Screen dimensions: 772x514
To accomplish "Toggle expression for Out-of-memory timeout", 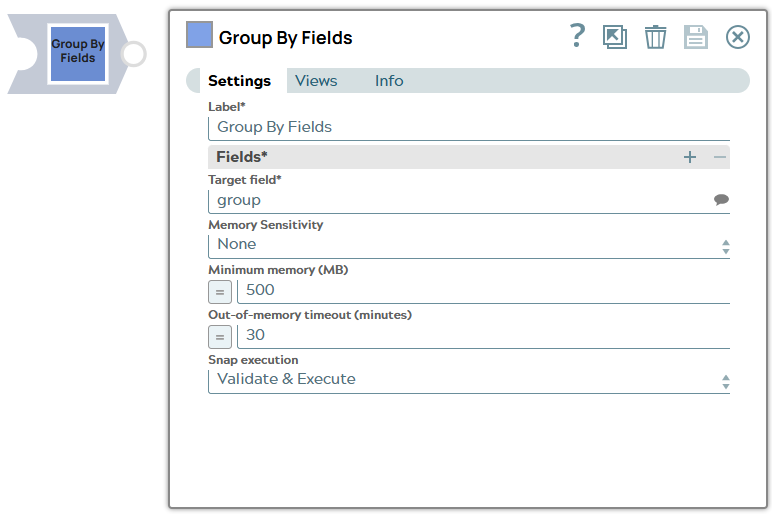I will point(220,336).
